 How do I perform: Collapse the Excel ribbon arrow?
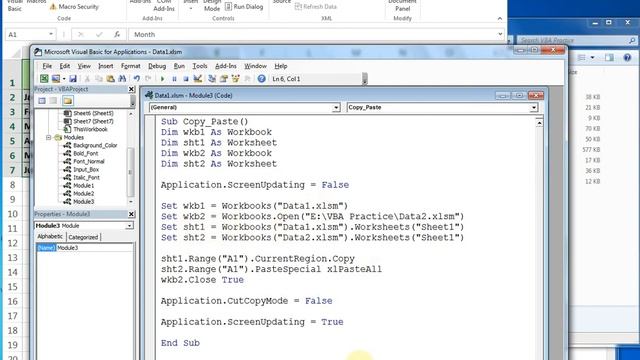point(500,18)
